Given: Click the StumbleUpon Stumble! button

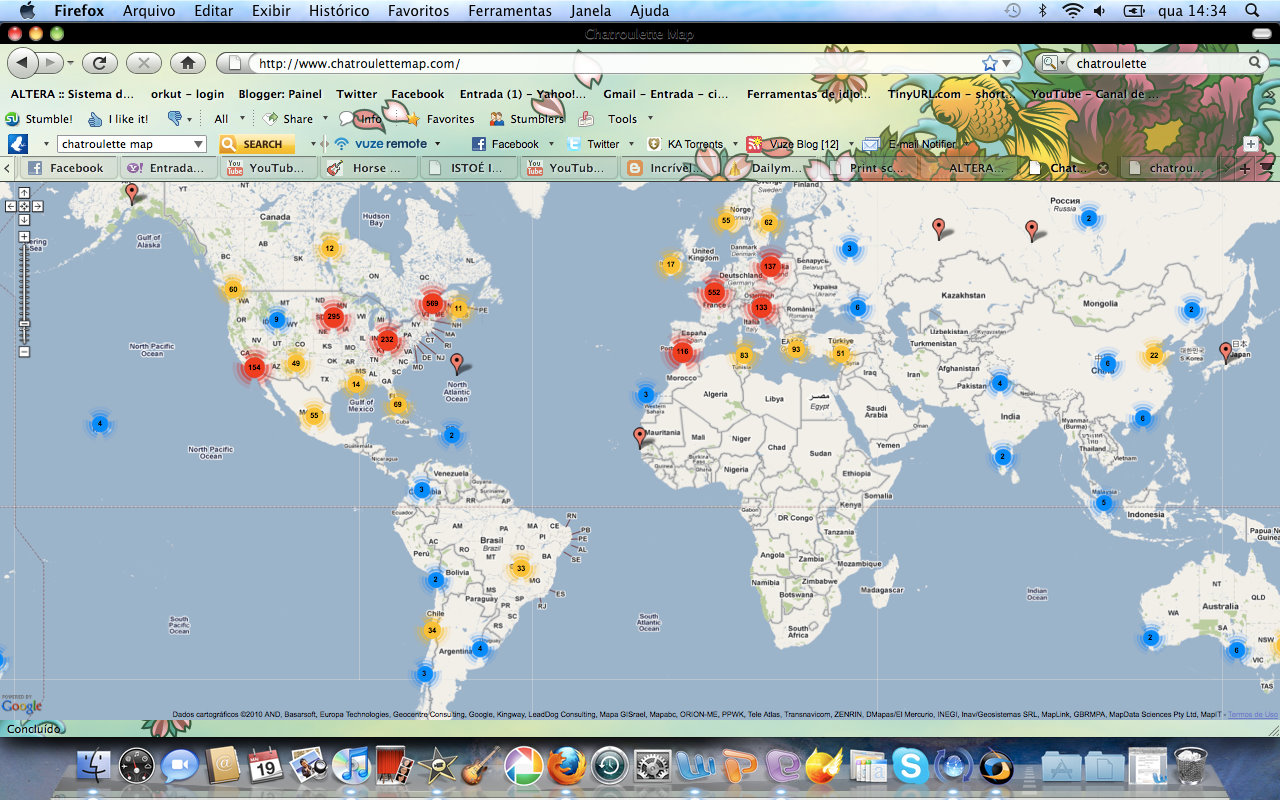Looking at the screenshot, I should click(x=40, y=119).
